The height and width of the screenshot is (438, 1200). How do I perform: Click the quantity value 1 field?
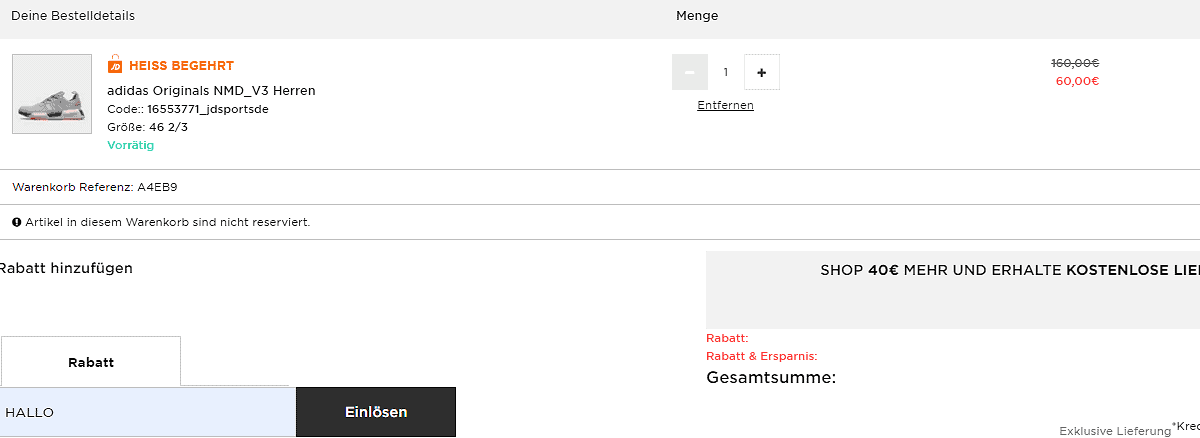(726, 72)
